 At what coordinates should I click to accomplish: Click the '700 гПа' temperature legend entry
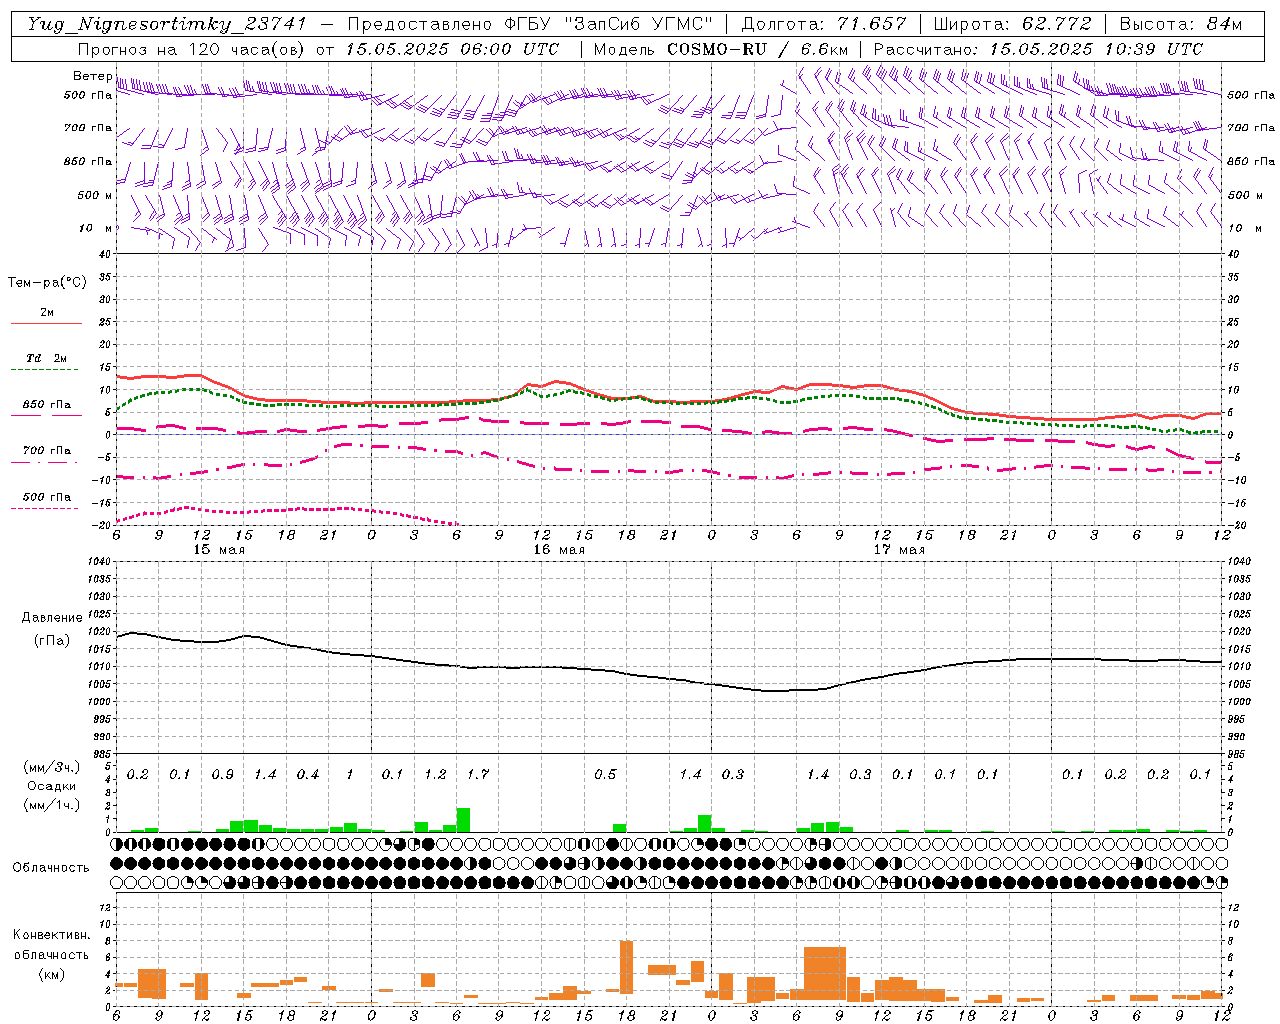(x=46, y=450)
